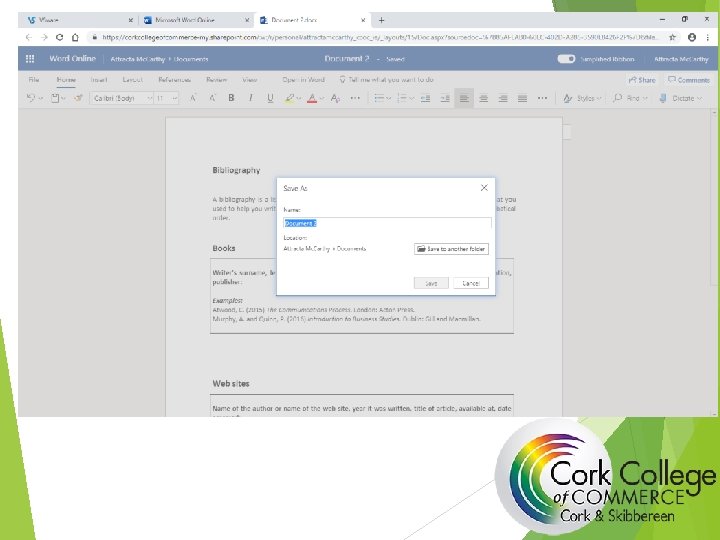This screenshot has width=720, height=540.
Task: Expand bullets dropdown arrow
Action: [389, 98]
